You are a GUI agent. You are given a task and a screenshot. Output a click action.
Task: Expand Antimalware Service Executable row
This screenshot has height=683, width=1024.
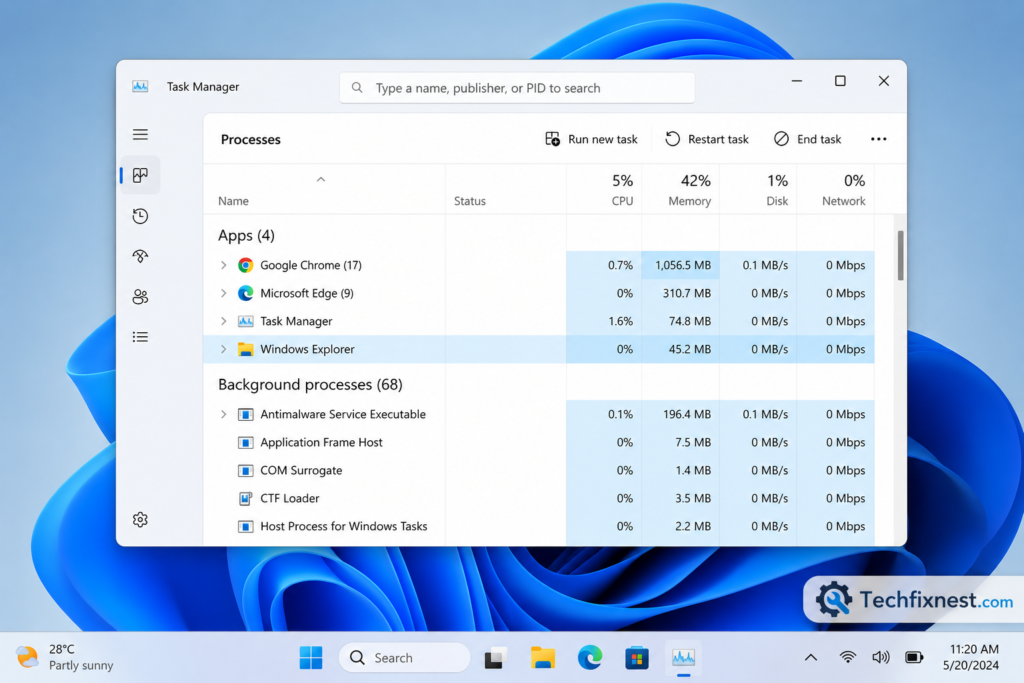[223, 415]
